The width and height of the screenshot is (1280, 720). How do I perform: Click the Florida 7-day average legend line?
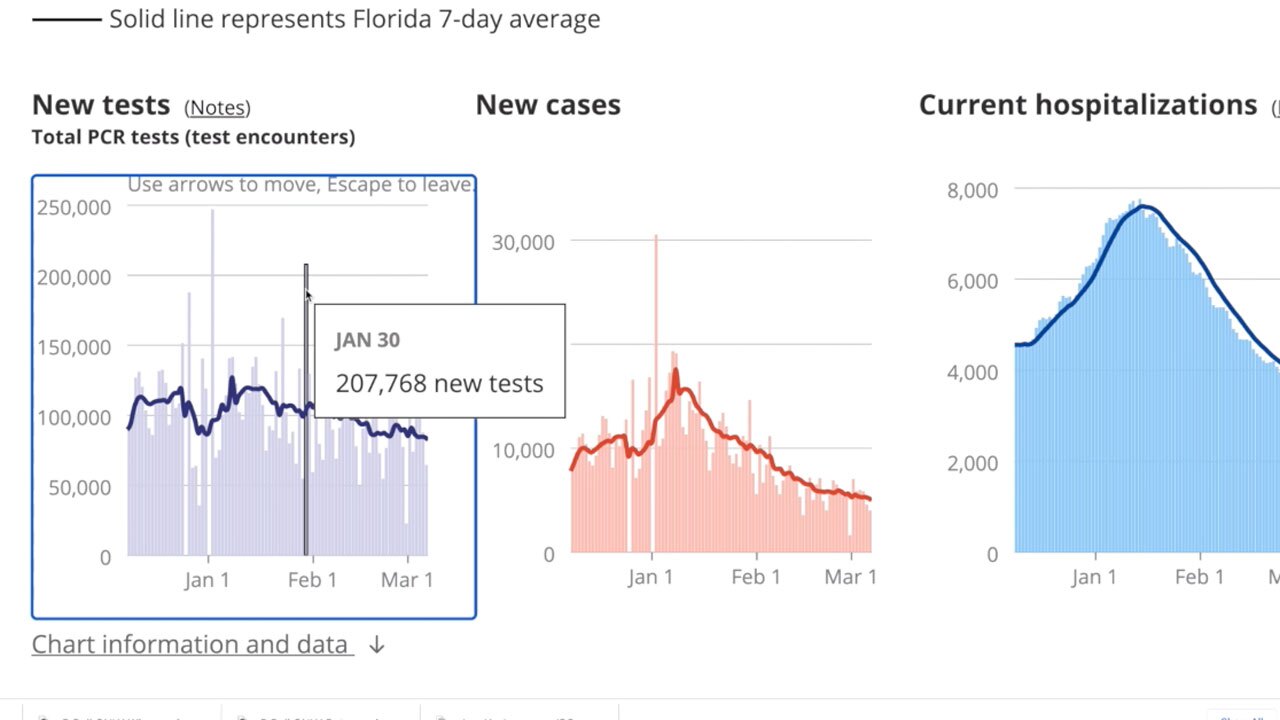click(x=65, y=18)
